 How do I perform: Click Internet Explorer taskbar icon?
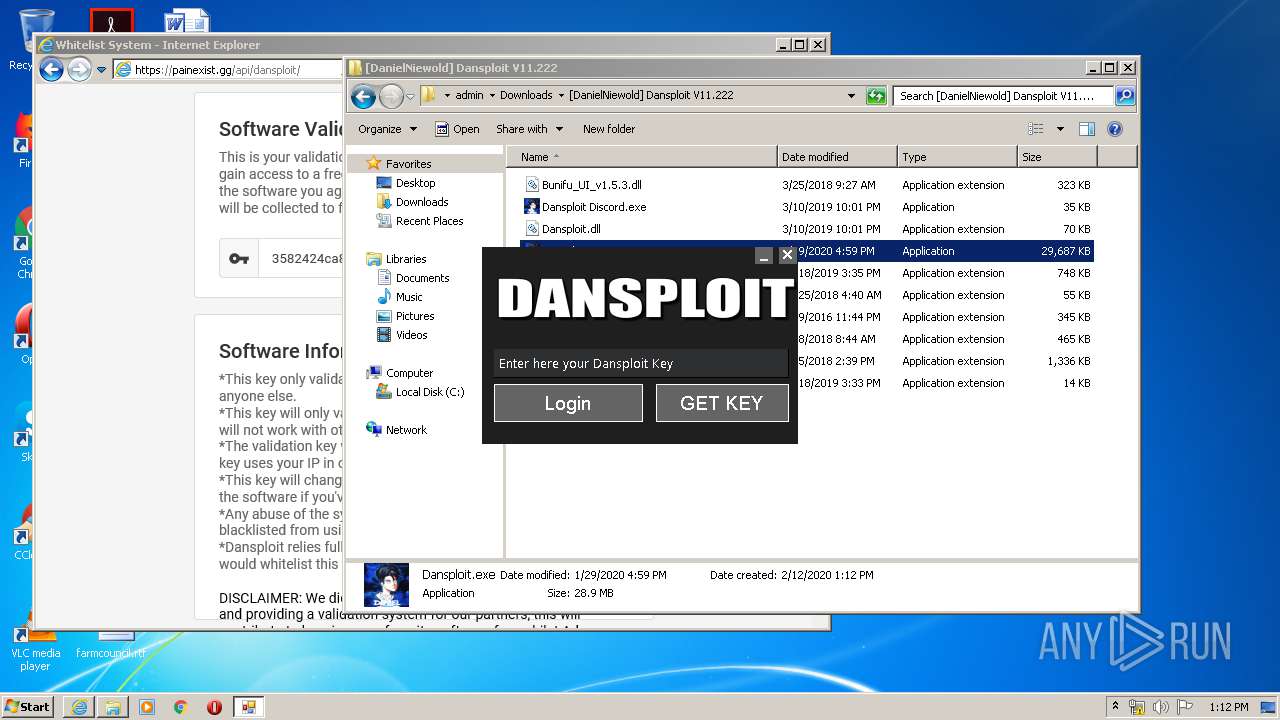(x=79, y=707)
